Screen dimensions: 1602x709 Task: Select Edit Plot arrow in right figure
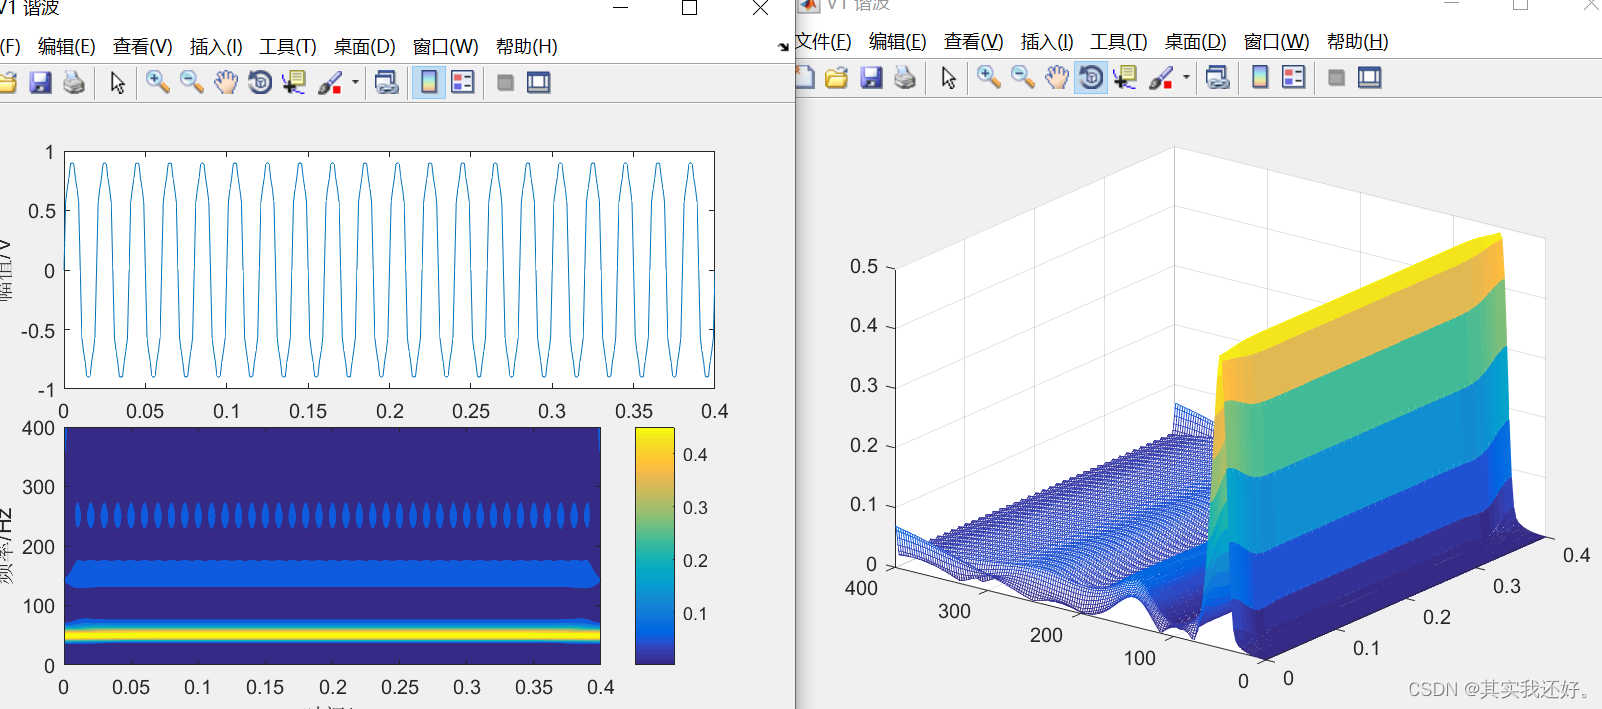click(x=949, y=78)
